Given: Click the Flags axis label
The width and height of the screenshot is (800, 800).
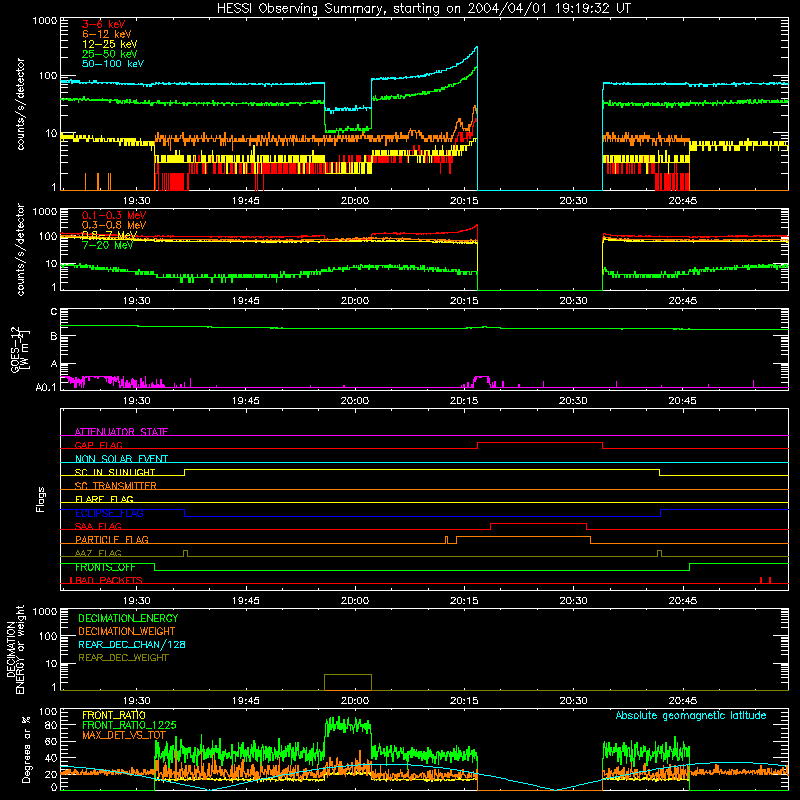Looking at the screenshot, I should click(x=41, y=499).
